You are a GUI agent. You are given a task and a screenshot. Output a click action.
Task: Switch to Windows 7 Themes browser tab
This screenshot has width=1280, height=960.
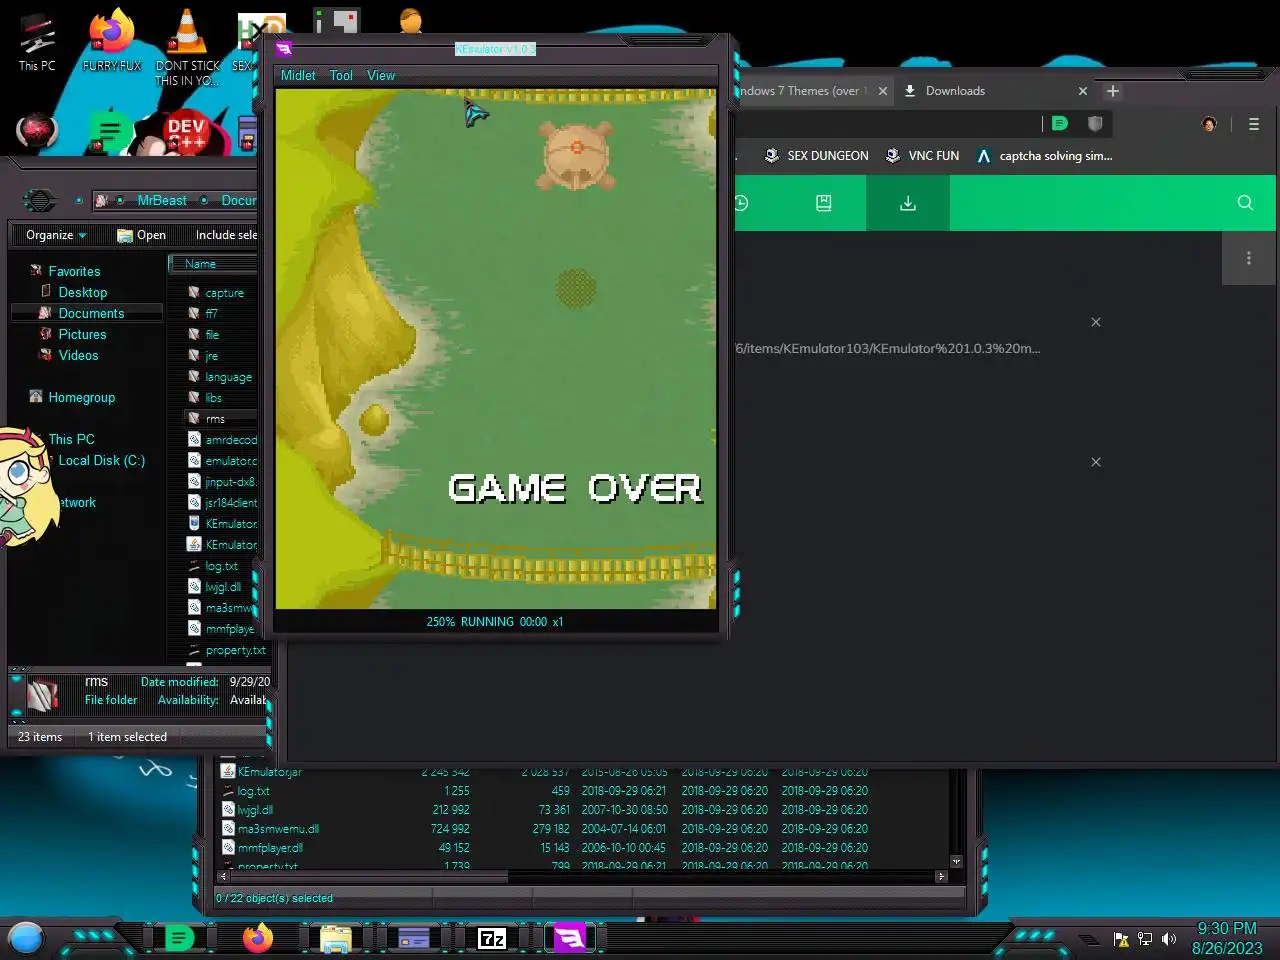[x=803, y=91]
